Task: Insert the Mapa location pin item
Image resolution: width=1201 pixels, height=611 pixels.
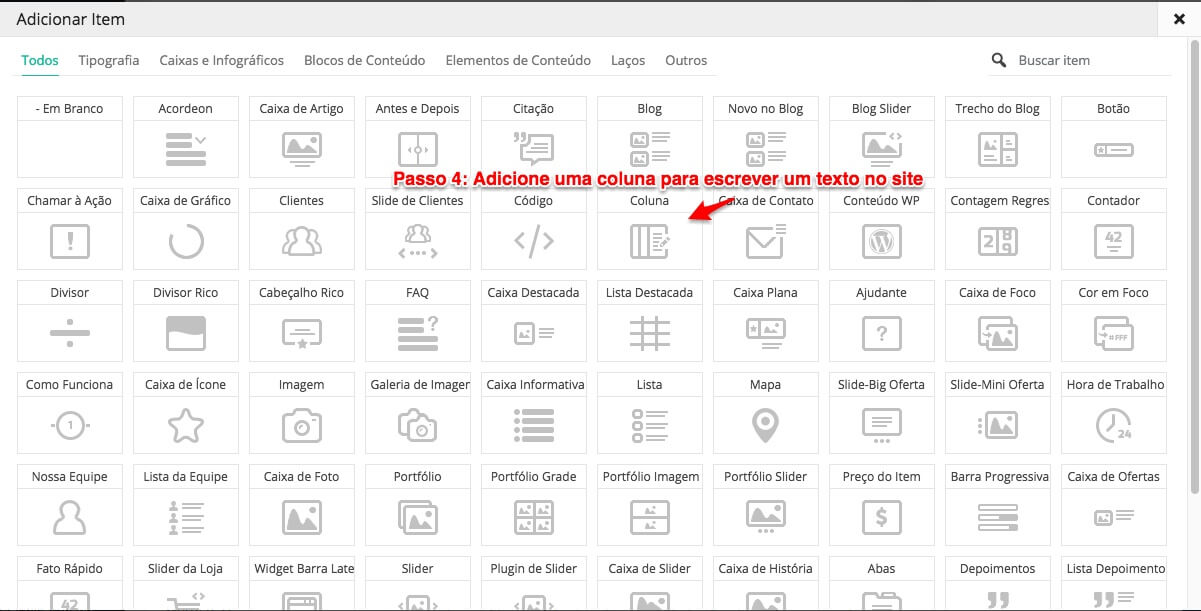Action: click(x=765, y=425)
